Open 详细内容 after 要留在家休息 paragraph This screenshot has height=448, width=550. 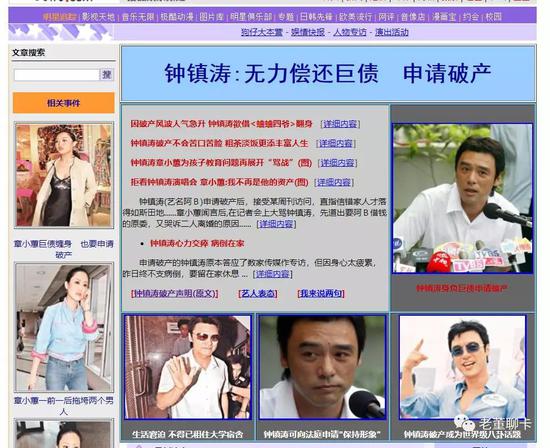pos(273,274)
